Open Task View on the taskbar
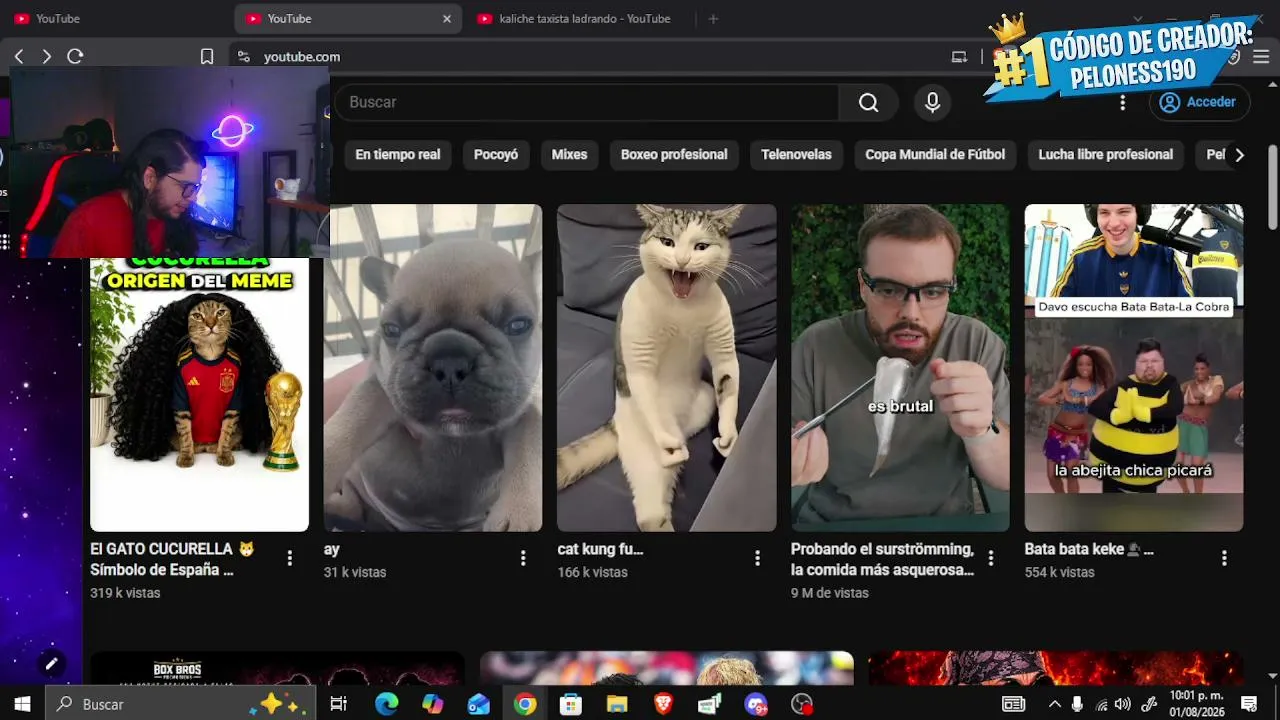 [x=338, y=704]
